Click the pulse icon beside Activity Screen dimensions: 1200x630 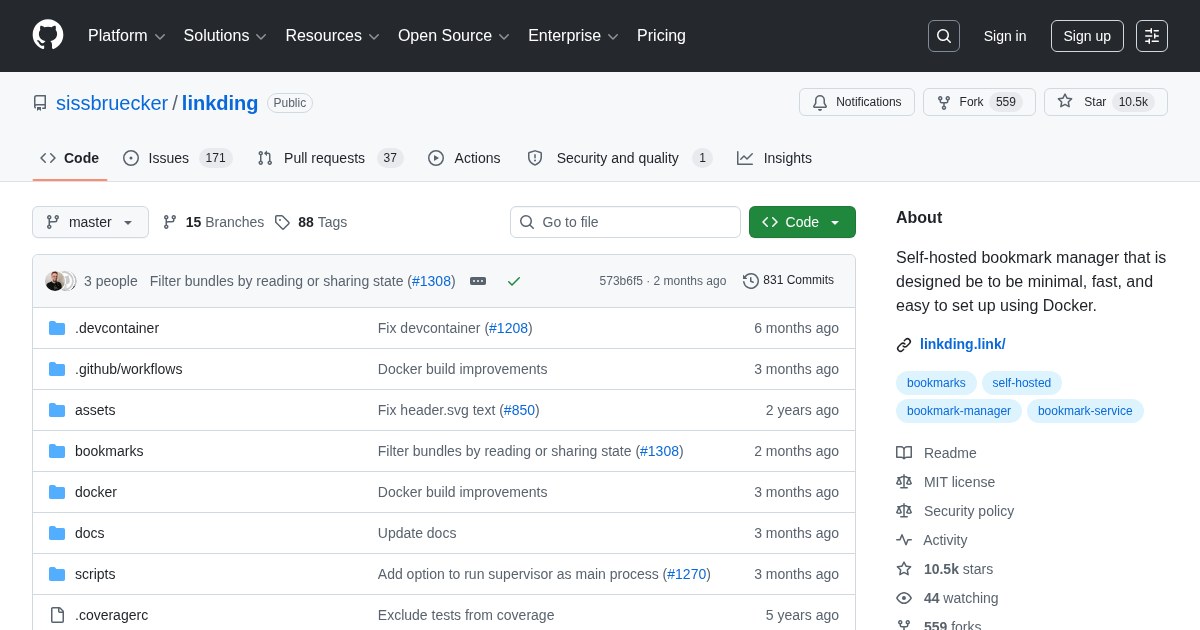(904, 540)
